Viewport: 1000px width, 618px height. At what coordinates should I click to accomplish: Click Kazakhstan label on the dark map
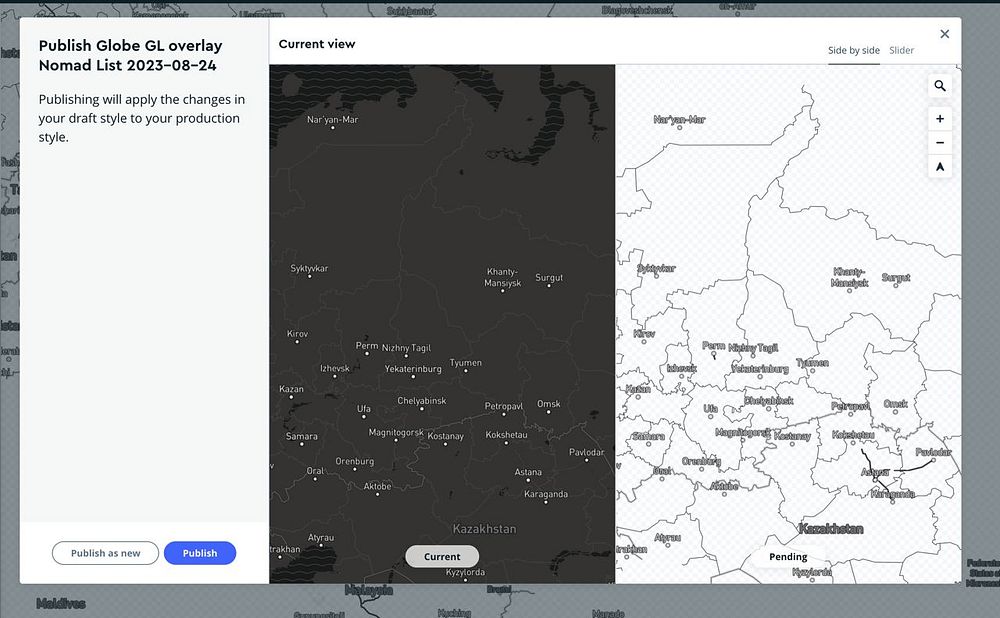pyautogui.click(x=484, y=529)
